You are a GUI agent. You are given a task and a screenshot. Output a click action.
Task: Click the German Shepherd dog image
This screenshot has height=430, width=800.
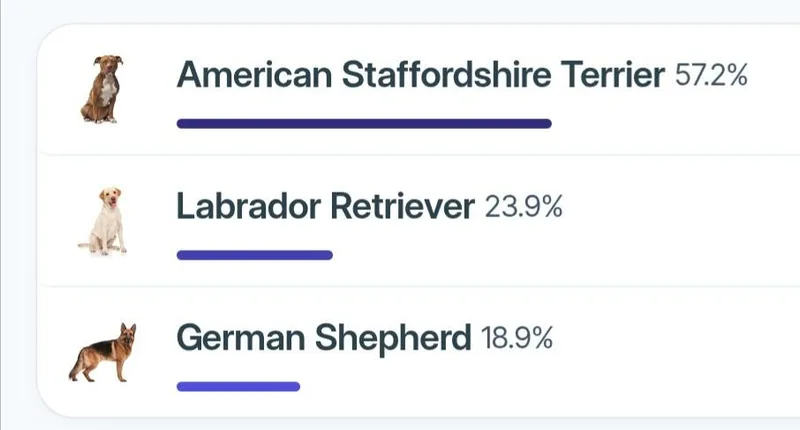[103, 352]
